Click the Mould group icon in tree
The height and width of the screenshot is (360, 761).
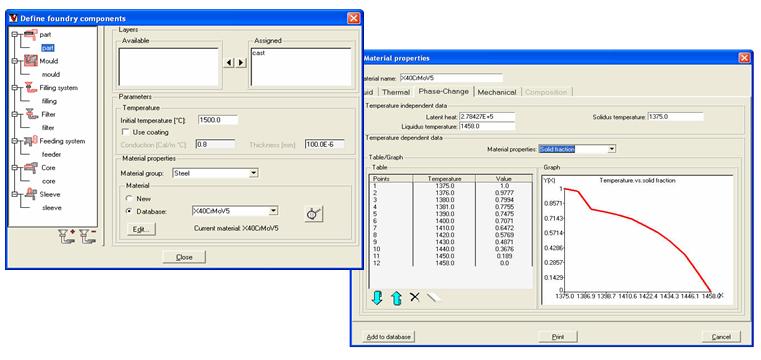(31, 61)
